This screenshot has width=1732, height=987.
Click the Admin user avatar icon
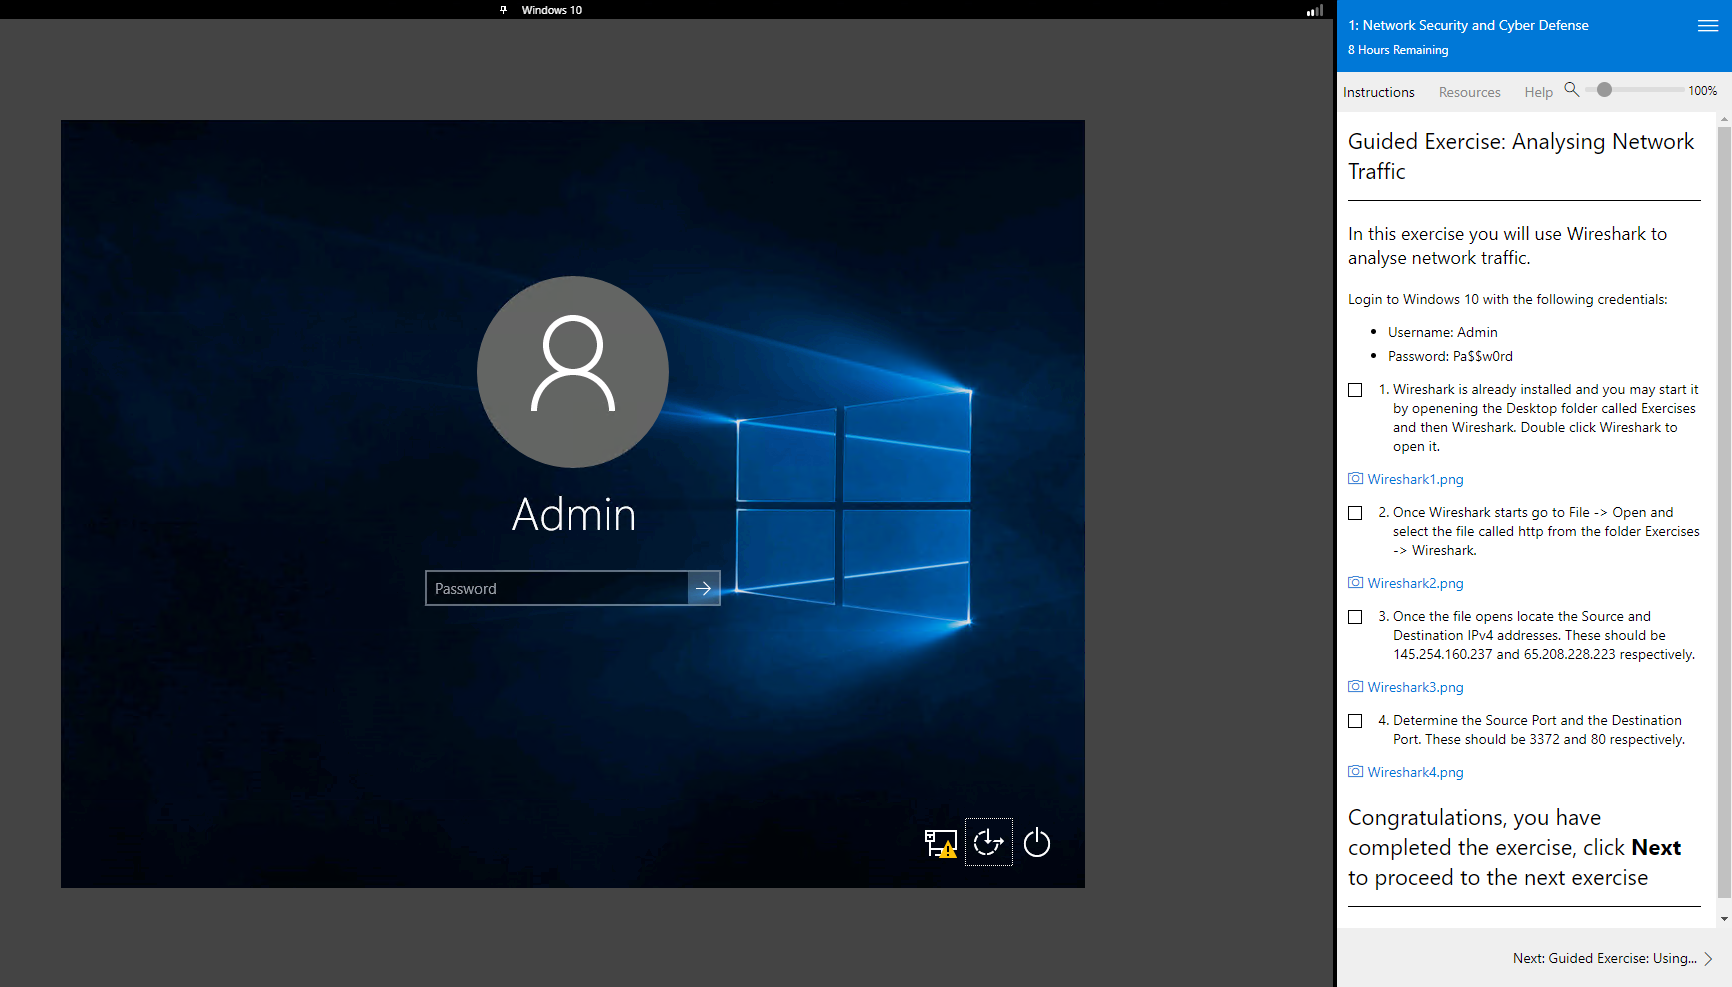573,371
